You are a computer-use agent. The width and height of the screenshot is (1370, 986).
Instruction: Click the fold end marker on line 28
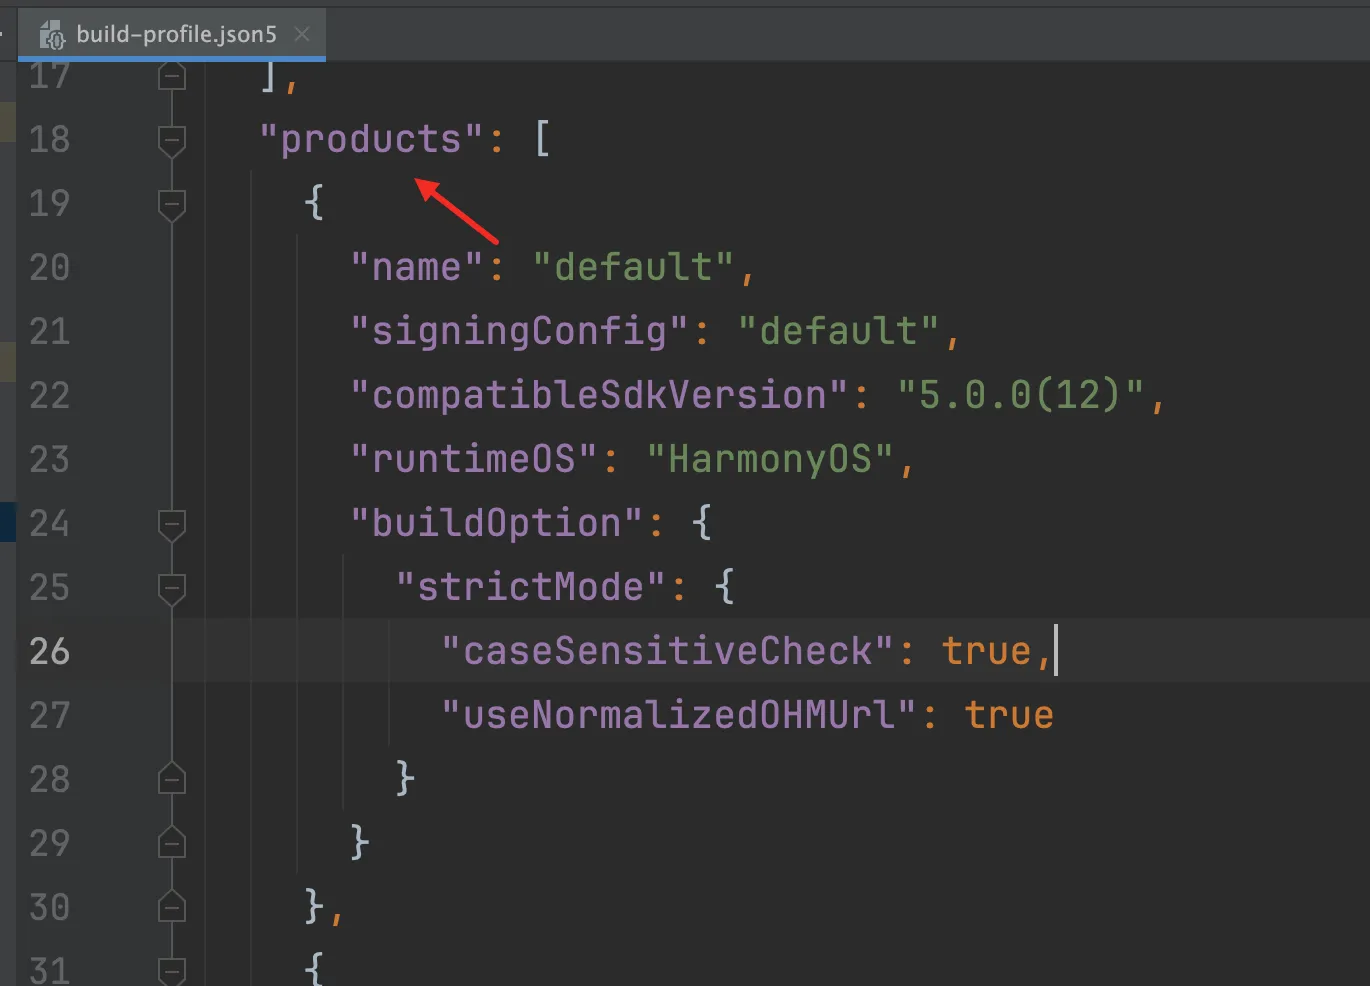[172, 778]
